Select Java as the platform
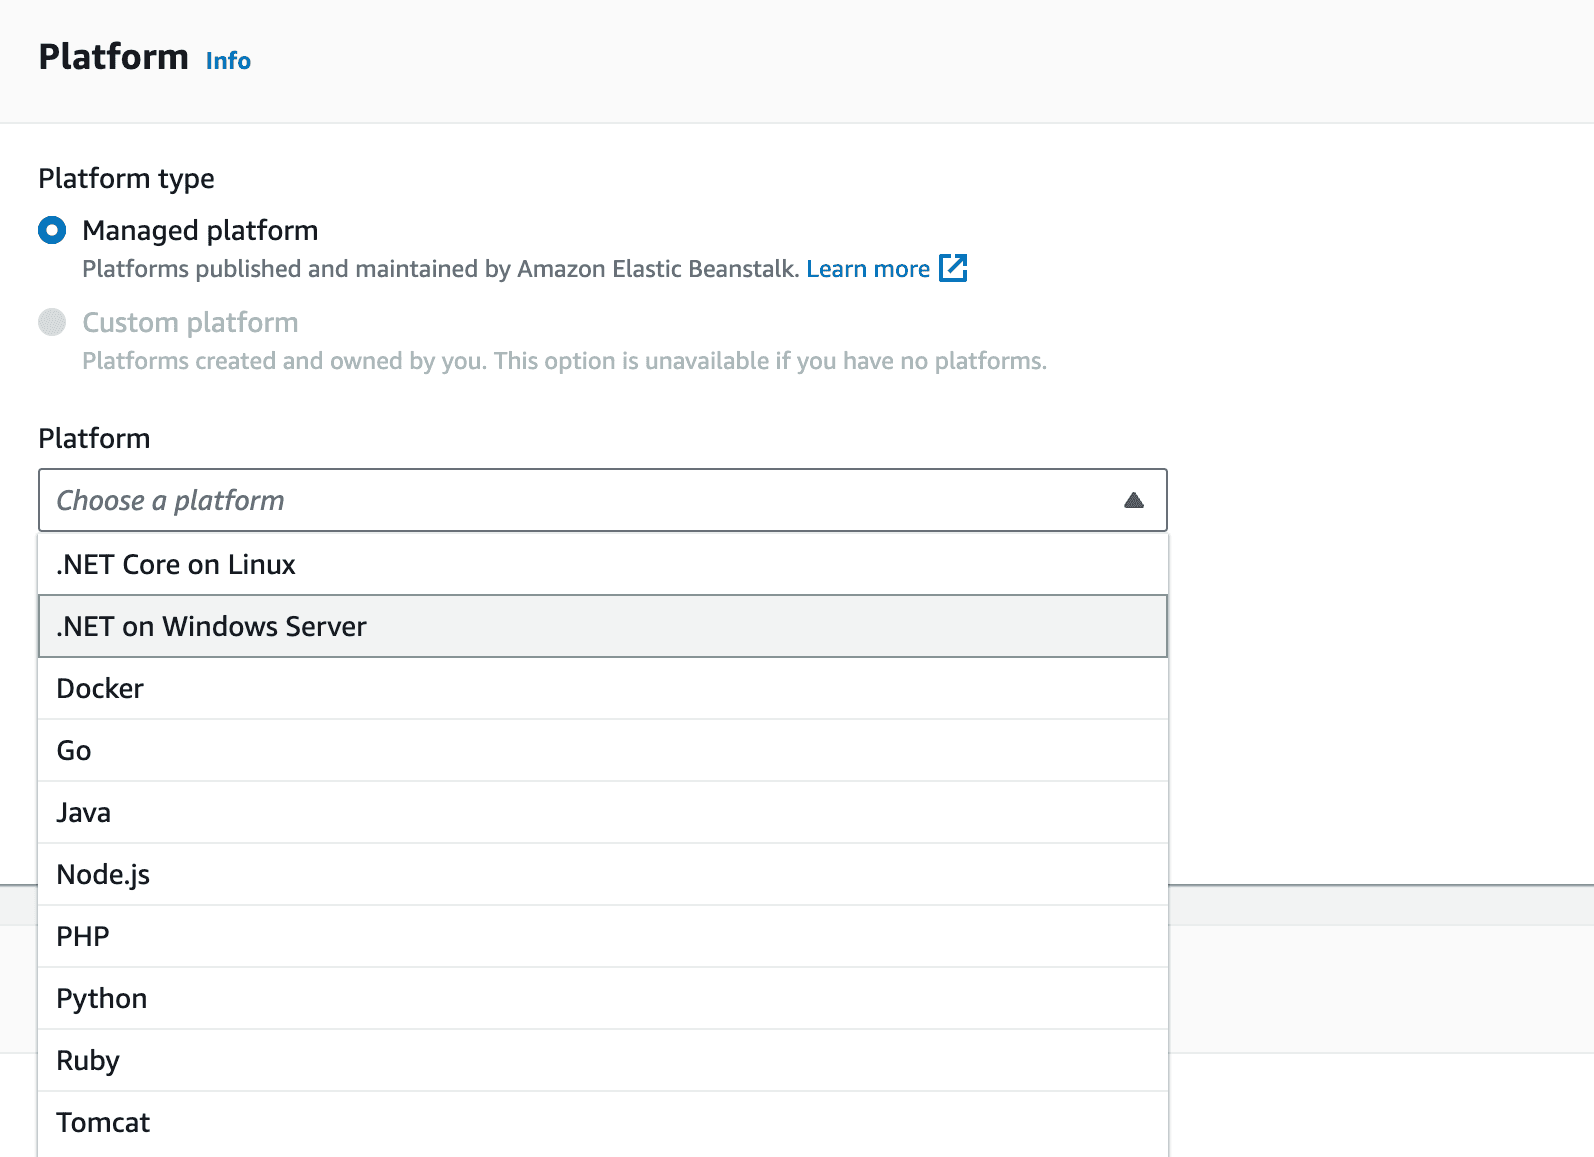Viewport: 1594px width, 1157px height. pos(603,812)
